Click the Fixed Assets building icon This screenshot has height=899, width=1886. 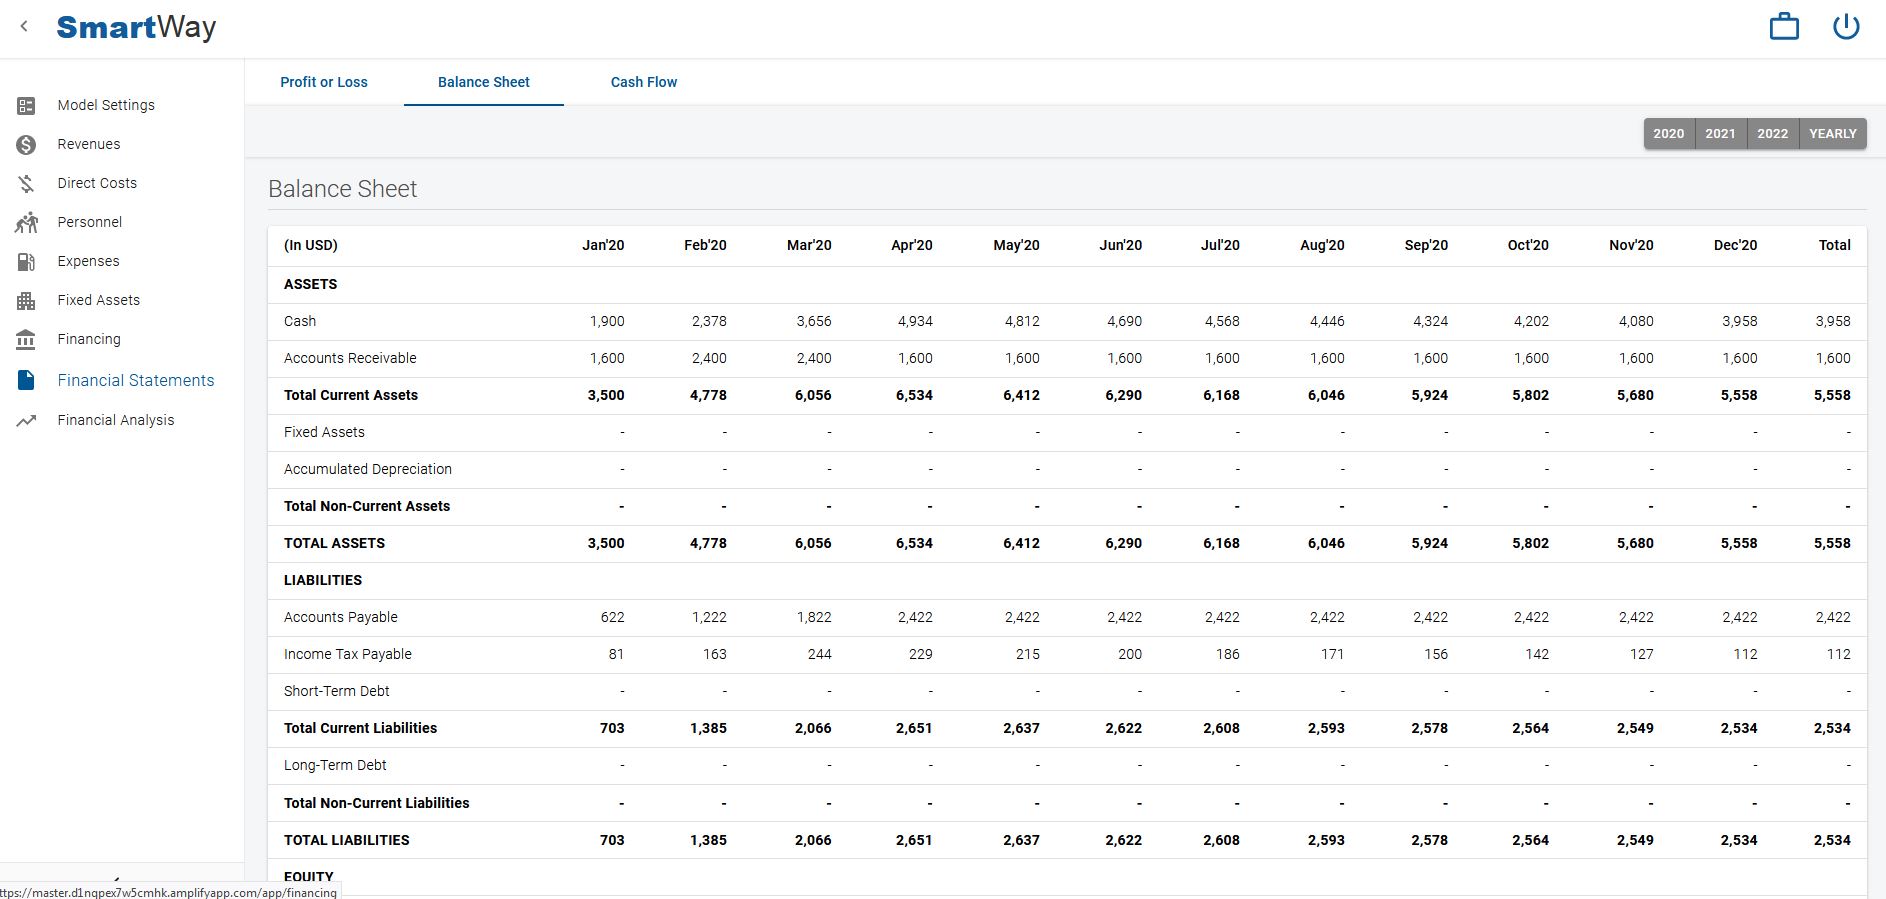coord(26,300)
